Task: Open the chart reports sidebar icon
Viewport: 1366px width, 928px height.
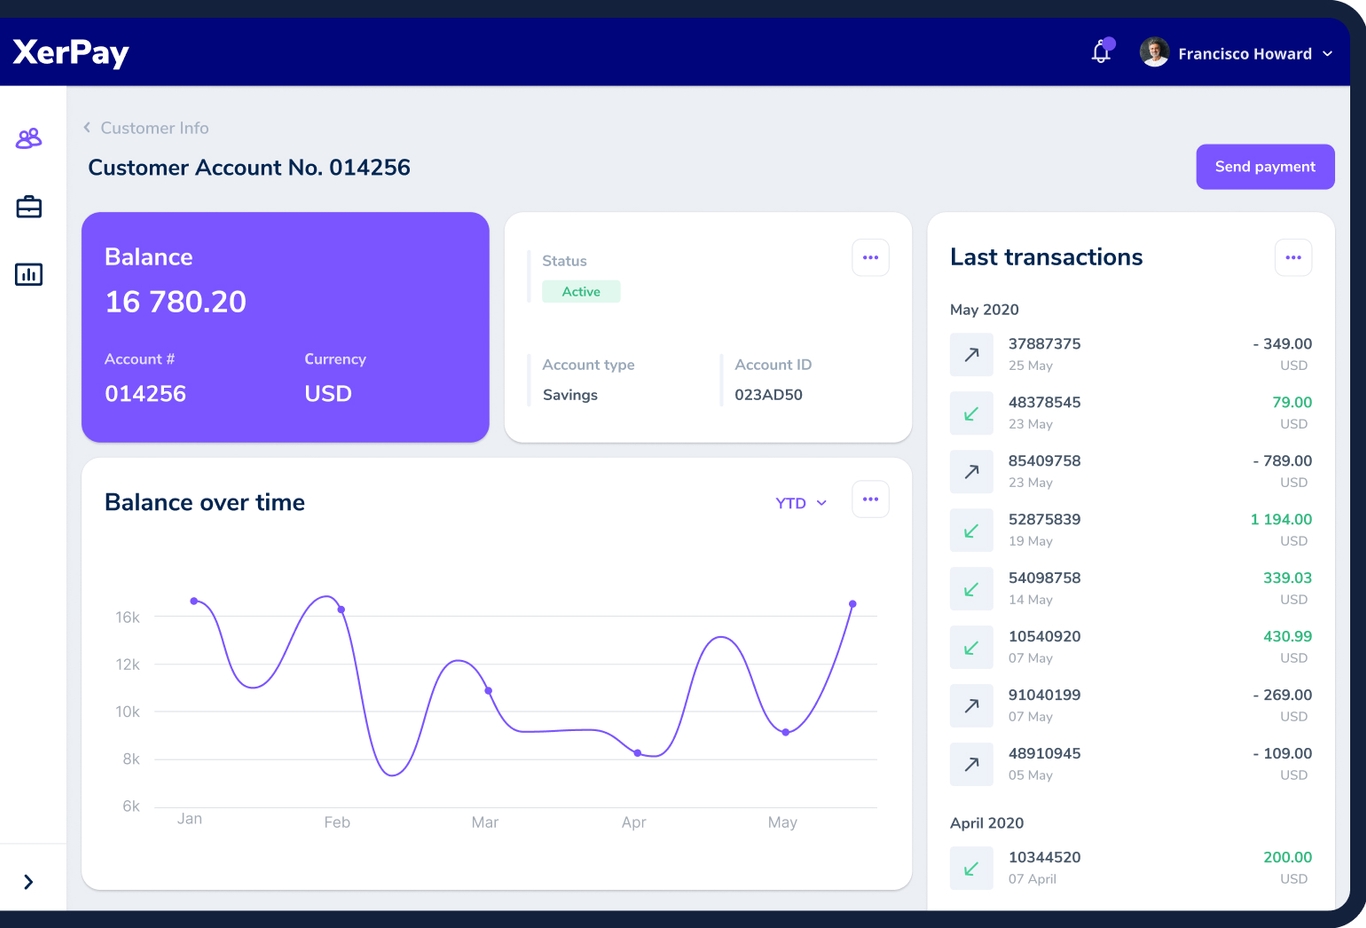Action: pyautogui.click(x=29, y=274)
